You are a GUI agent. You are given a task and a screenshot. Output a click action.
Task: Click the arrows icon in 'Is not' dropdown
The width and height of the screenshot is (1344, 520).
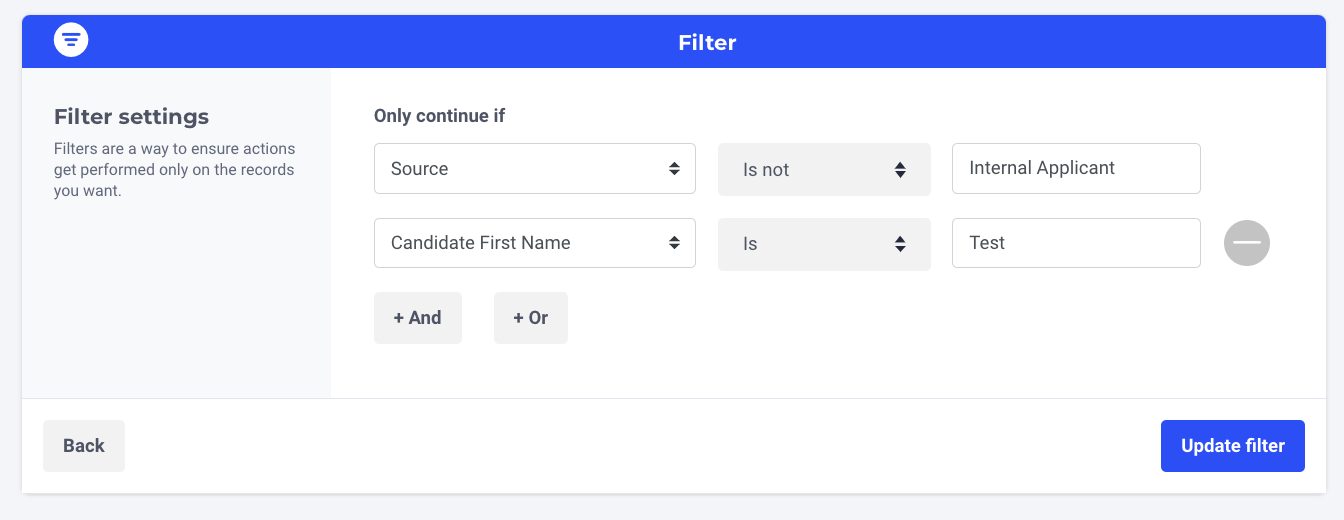[900, 170]
